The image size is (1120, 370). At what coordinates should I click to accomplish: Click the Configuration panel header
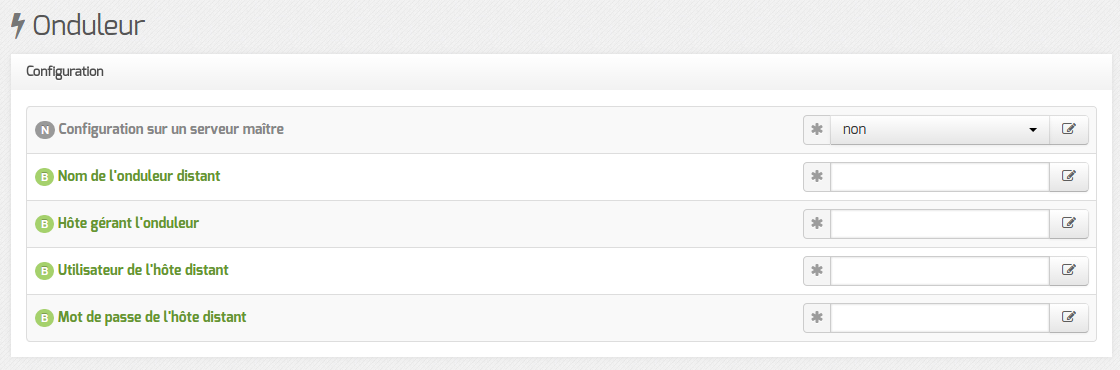coord(561,71)
